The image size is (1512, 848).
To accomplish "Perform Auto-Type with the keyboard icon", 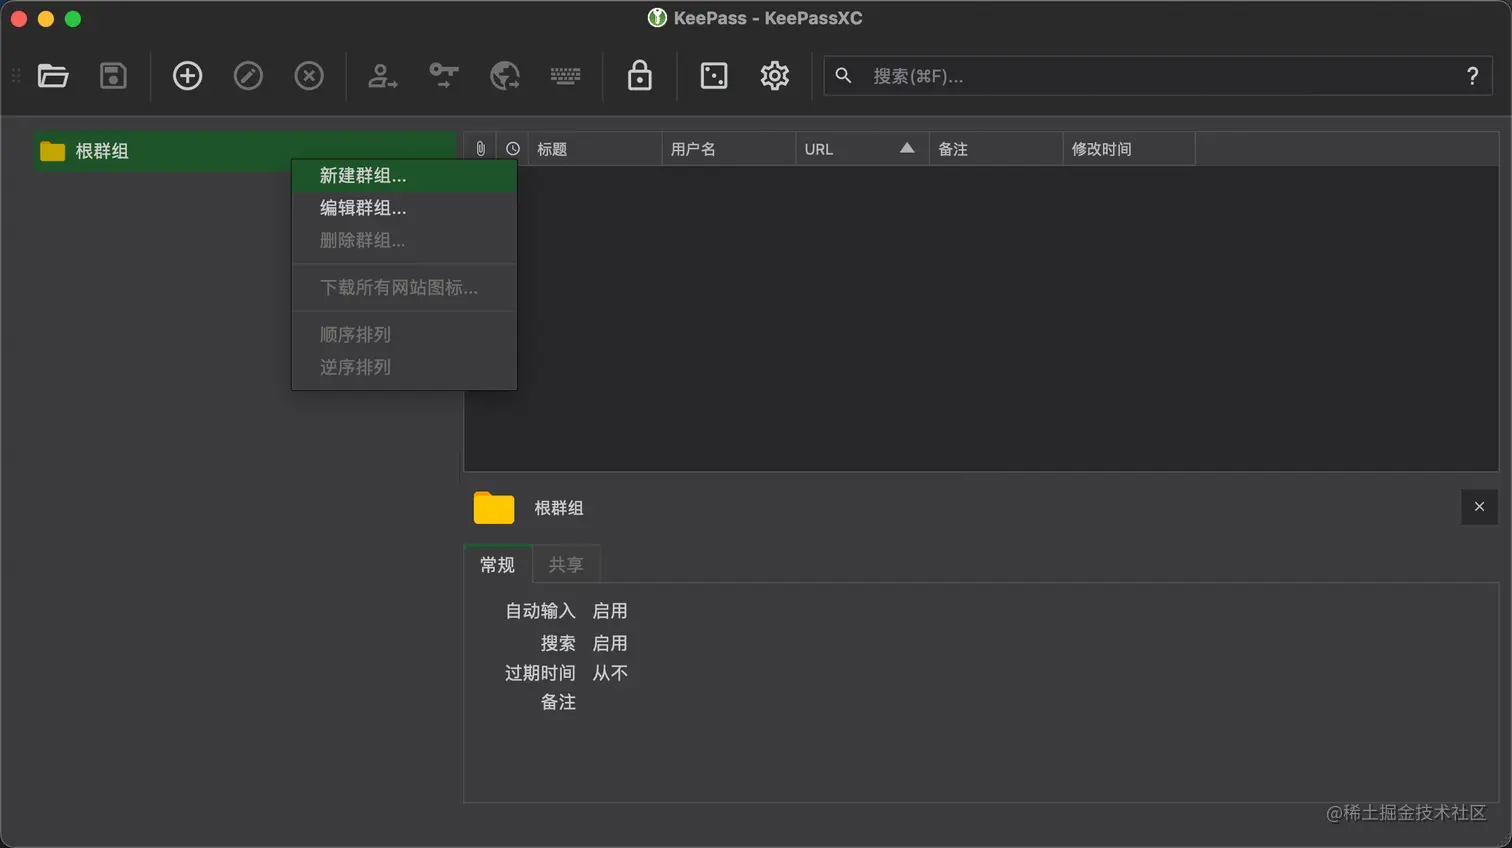I will tap(566, 76).
